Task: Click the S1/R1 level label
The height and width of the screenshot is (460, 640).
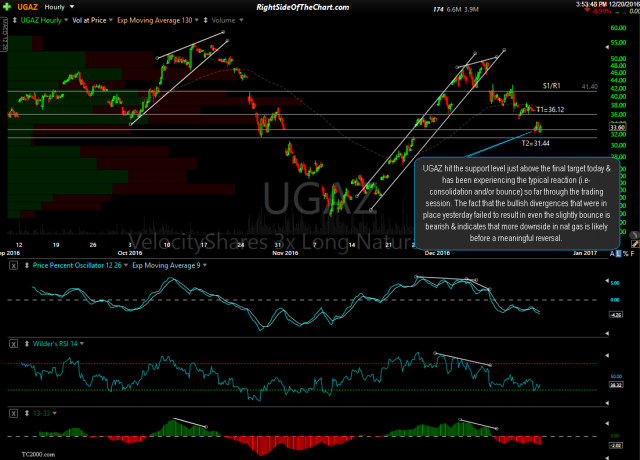Action: 551,86
